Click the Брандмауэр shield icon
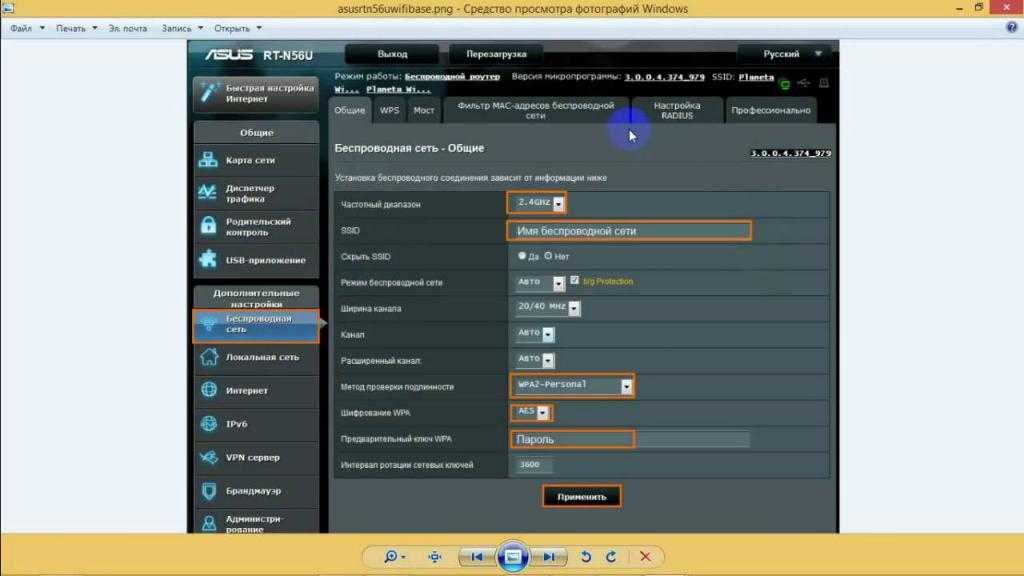This screenshot has width=1024, height=576. pos(209,491)
